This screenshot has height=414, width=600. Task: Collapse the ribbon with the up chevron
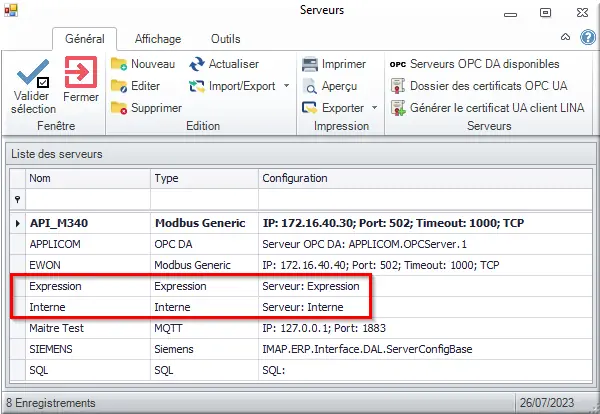coord(565,37)
